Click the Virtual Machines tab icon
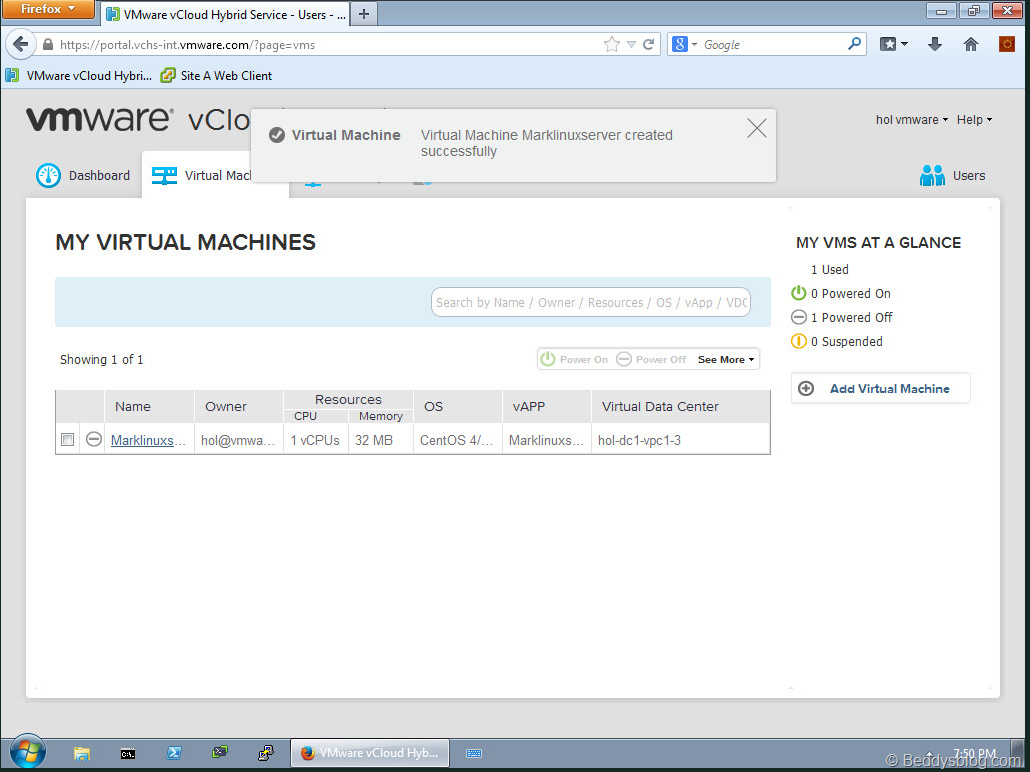1030x772 pixels. pyautogui.click(x=164, y=175)
